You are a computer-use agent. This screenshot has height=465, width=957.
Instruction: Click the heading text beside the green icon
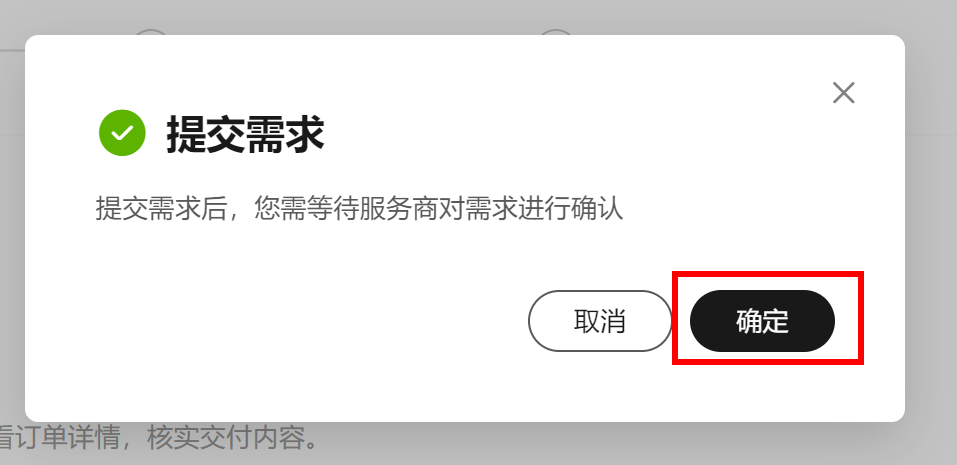[x=245, y=134]
